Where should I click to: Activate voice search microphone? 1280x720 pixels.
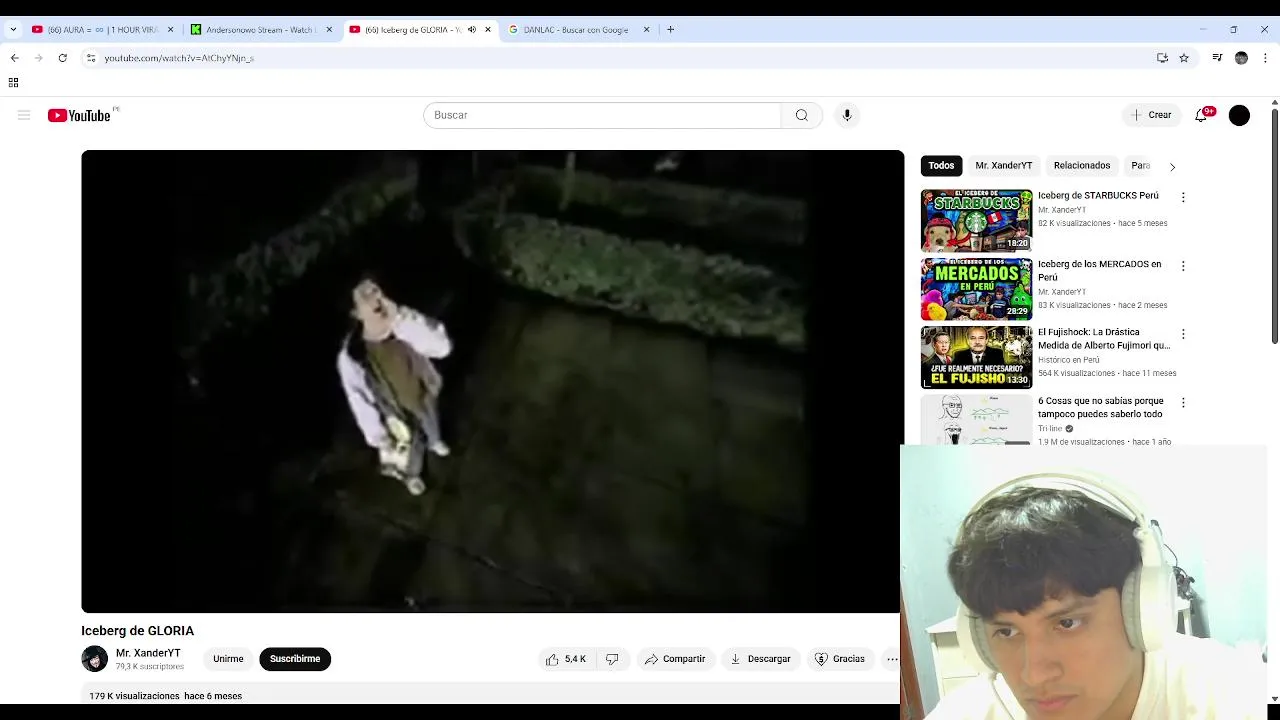[847, 115]
